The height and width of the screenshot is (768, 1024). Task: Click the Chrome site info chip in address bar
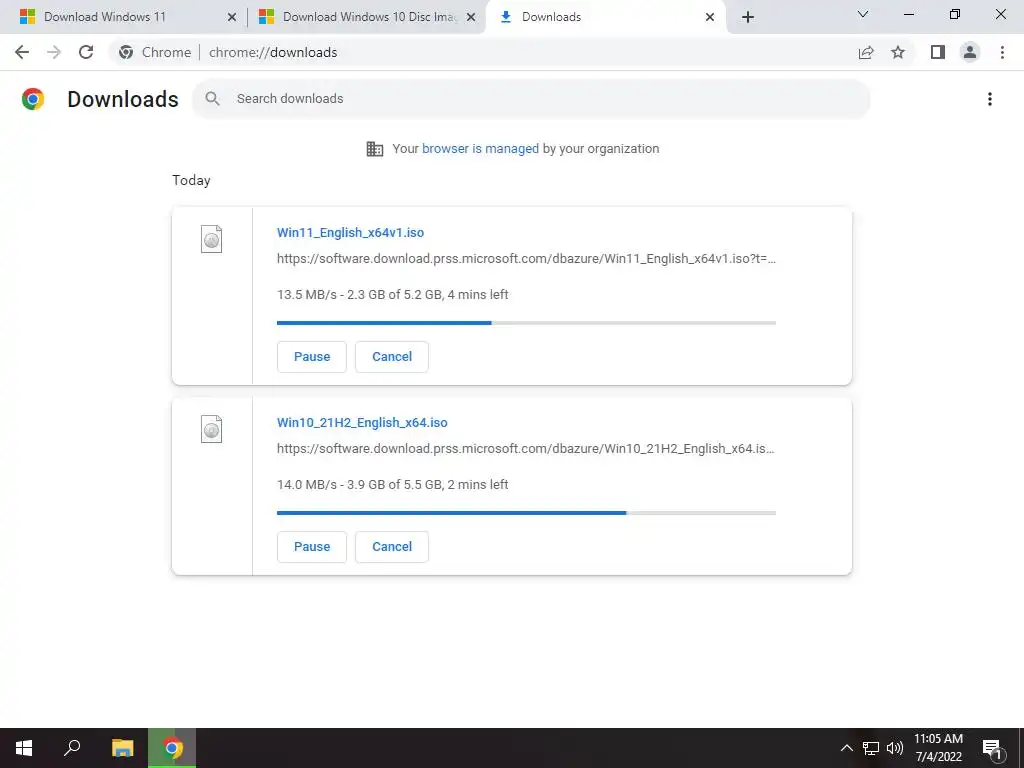155,52
